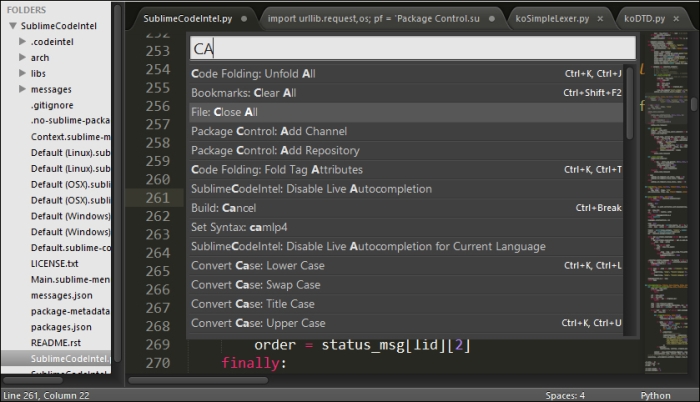Open .gitignore in the sidebar
Screen dimensions: 700x402
(52, 105)
